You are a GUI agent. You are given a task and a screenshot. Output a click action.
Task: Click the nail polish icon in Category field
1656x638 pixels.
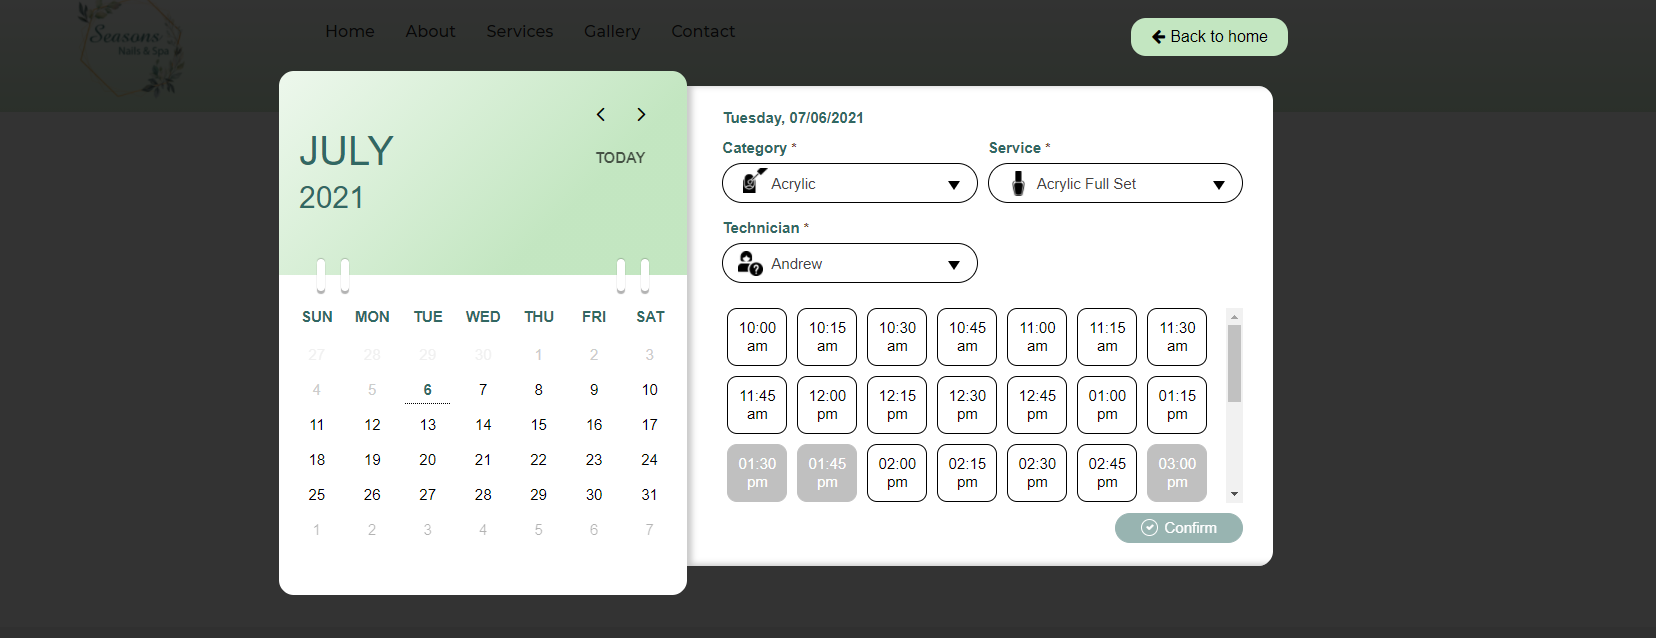752,182
